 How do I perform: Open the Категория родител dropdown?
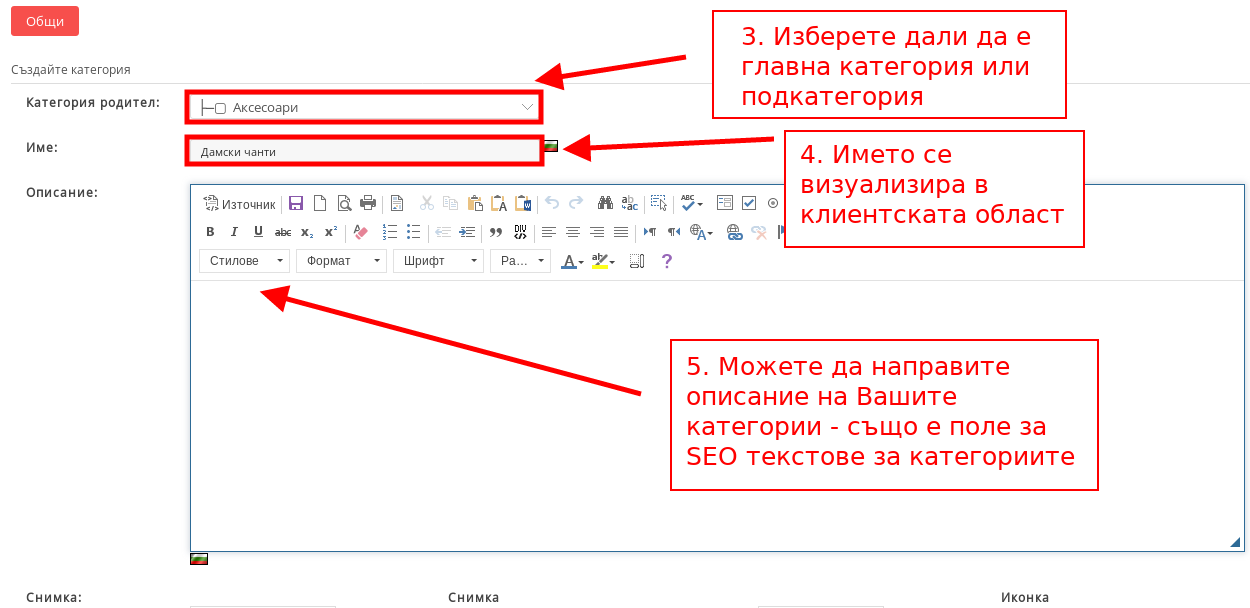coord(364,107)
